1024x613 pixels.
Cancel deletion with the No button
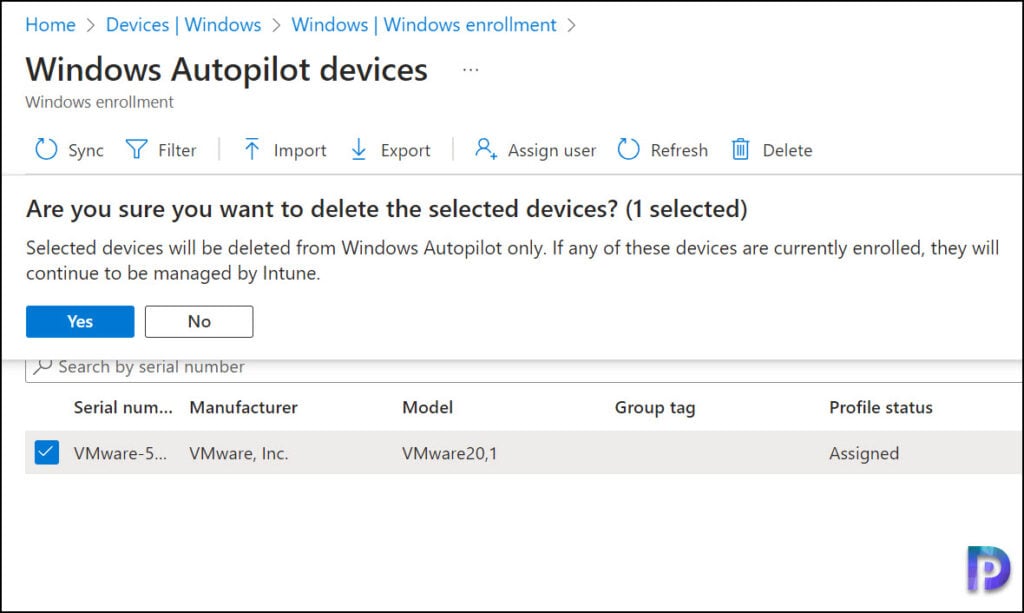pos(199,321)
